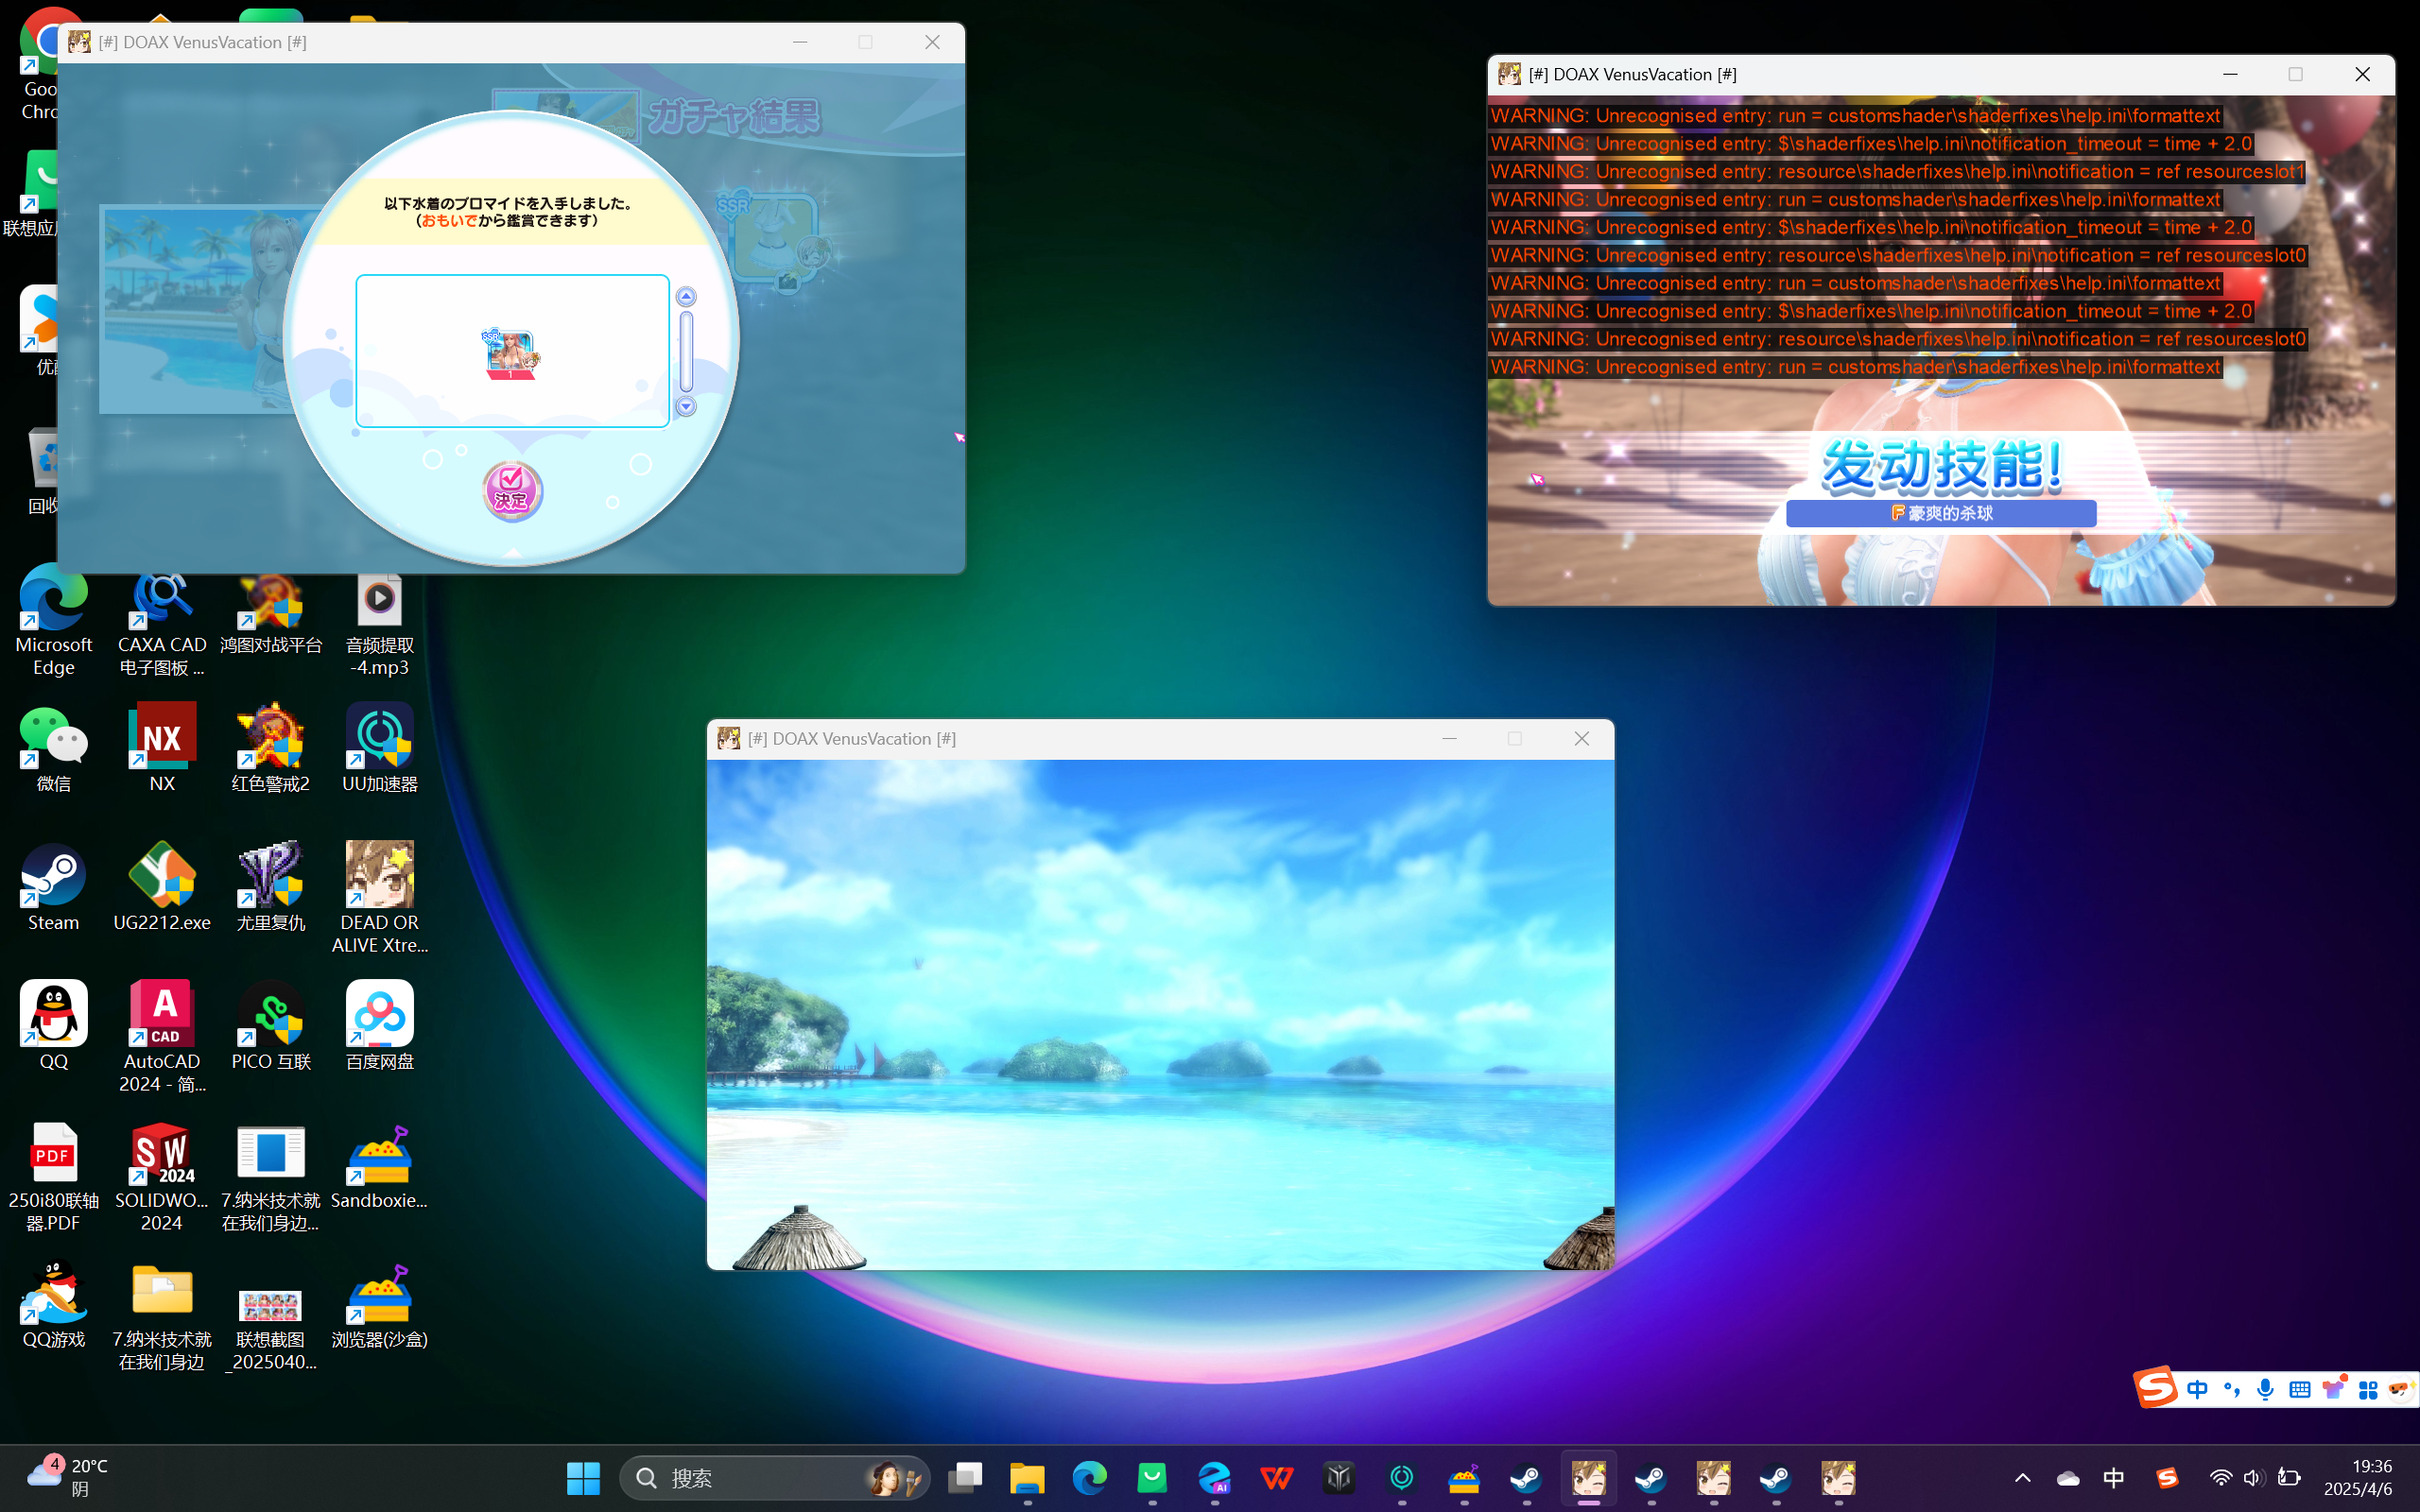This screenshot has width=2420, height=1512.
Task: Click the large Sogou logo on IME bar
Action: point(2155,1388)
